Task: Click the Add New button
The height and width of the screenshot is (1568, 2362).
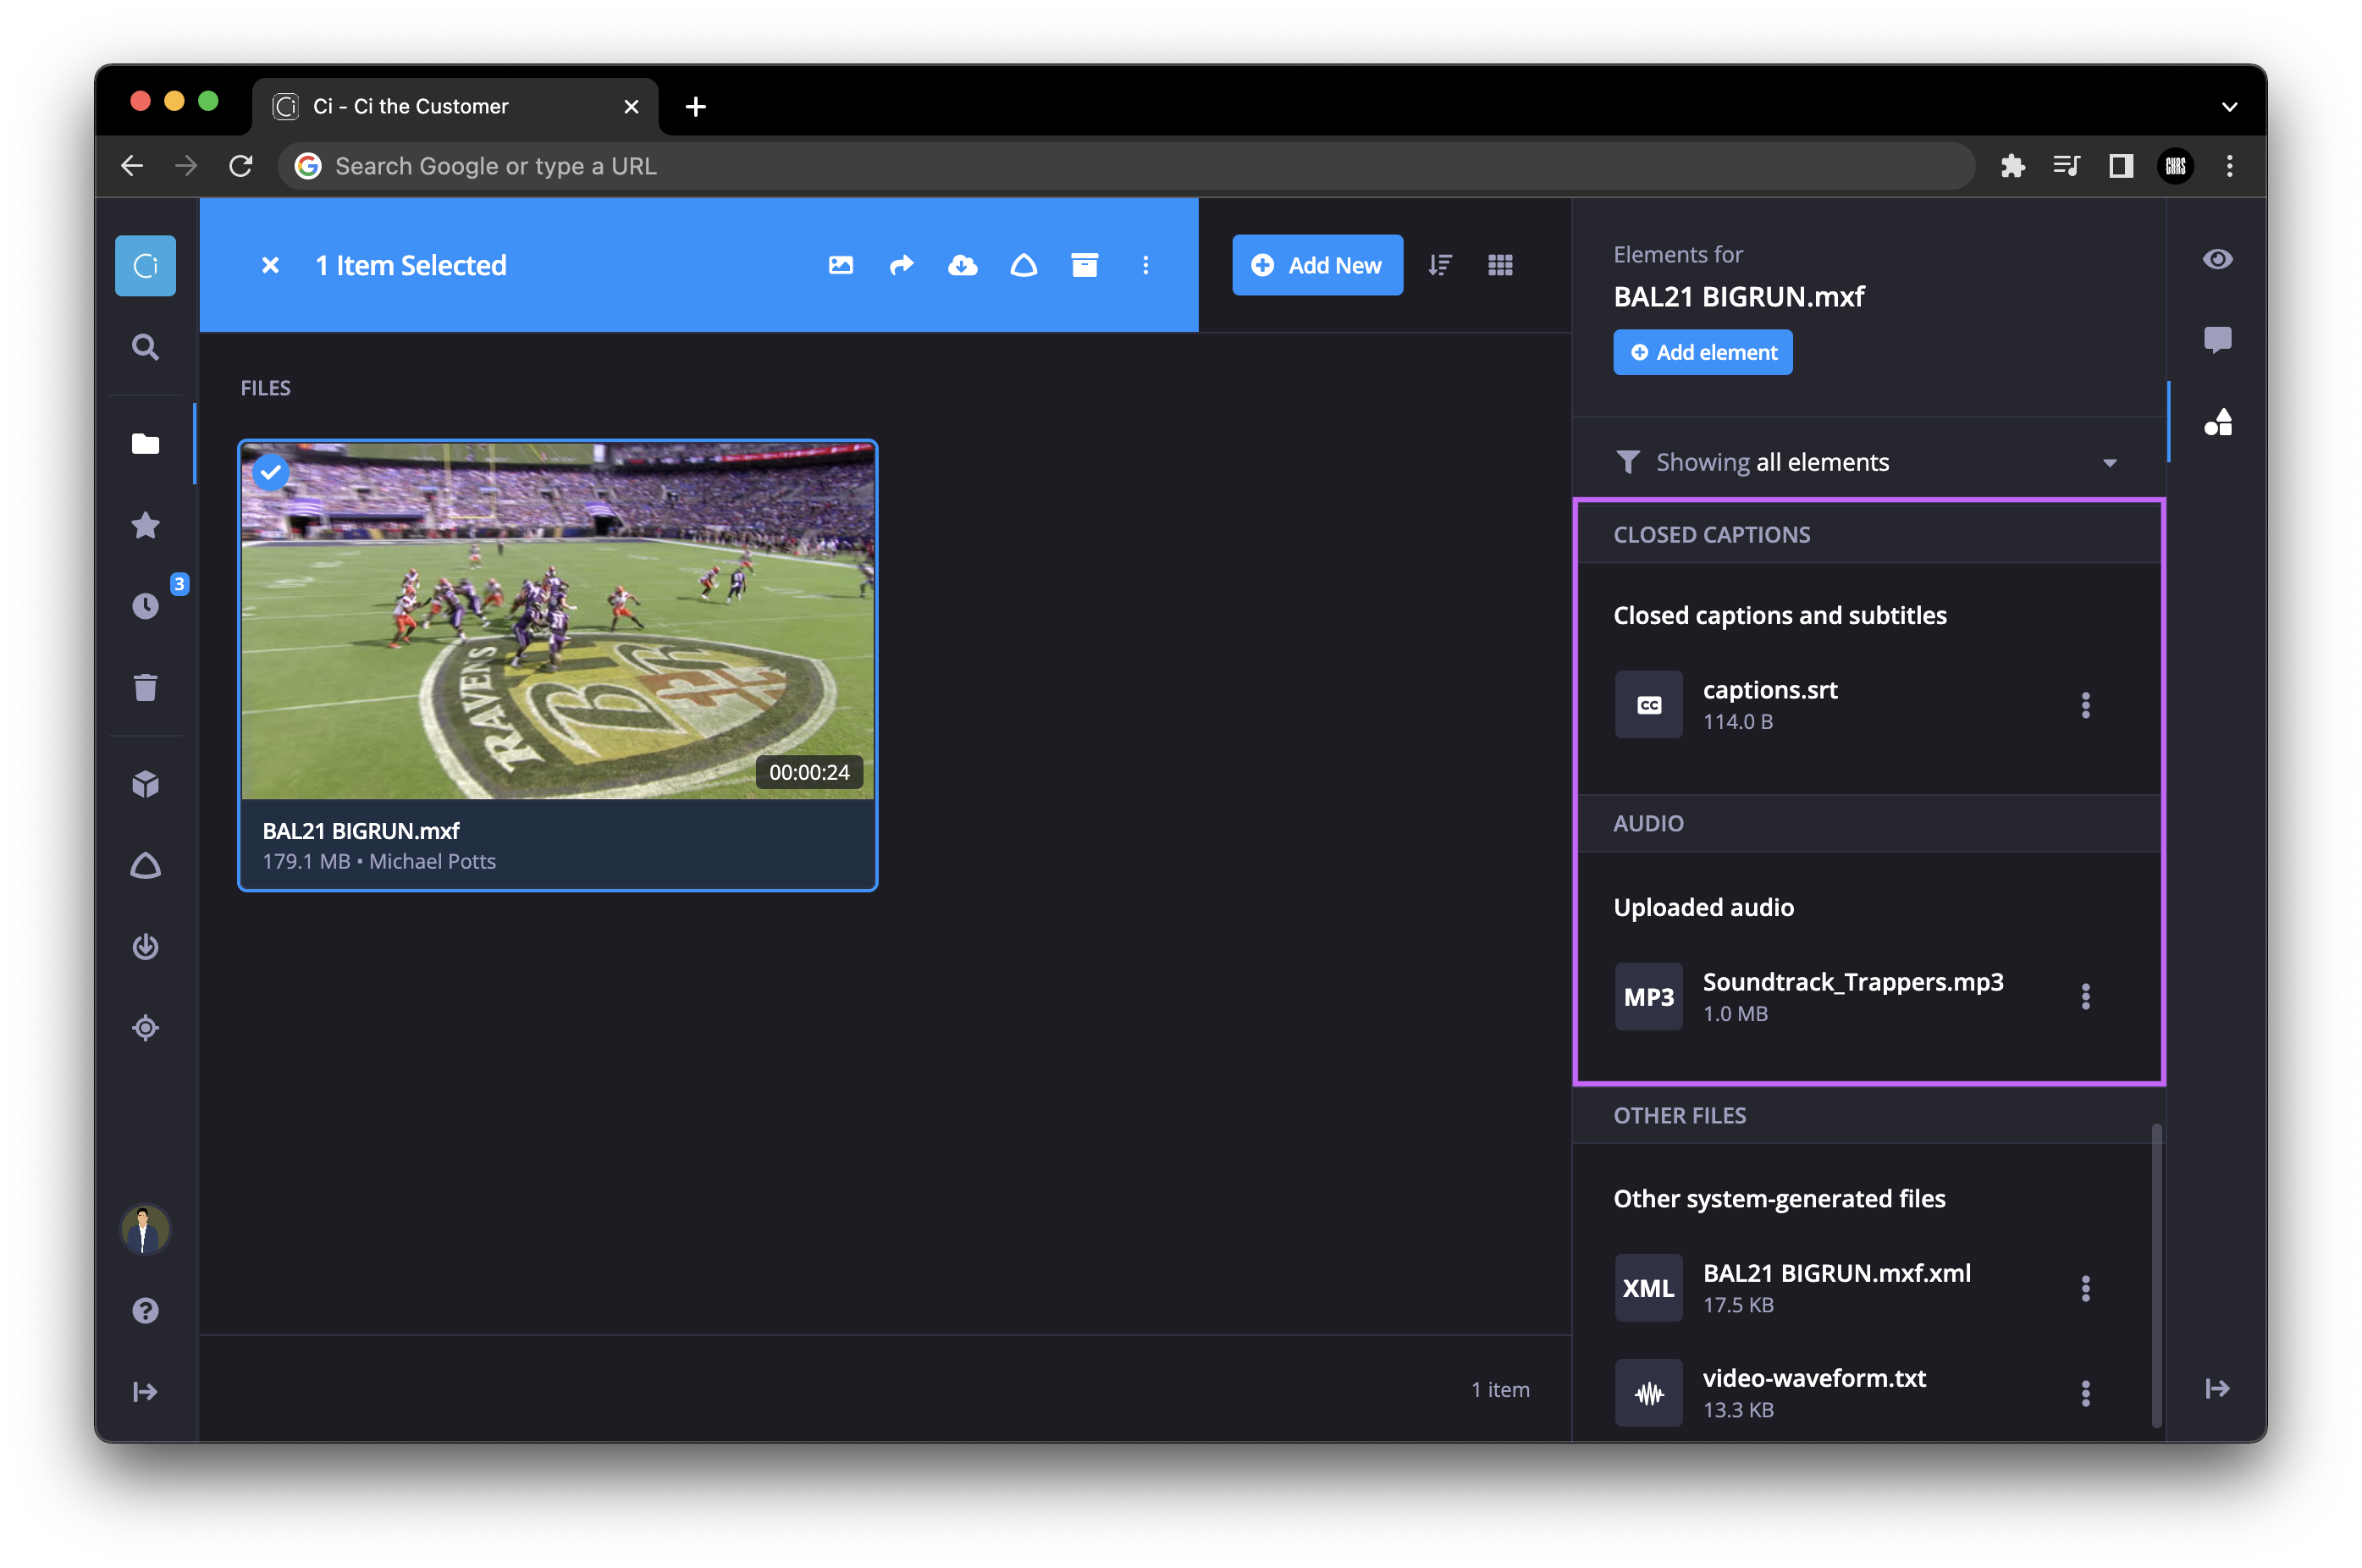Action: tap(1317, 265)
